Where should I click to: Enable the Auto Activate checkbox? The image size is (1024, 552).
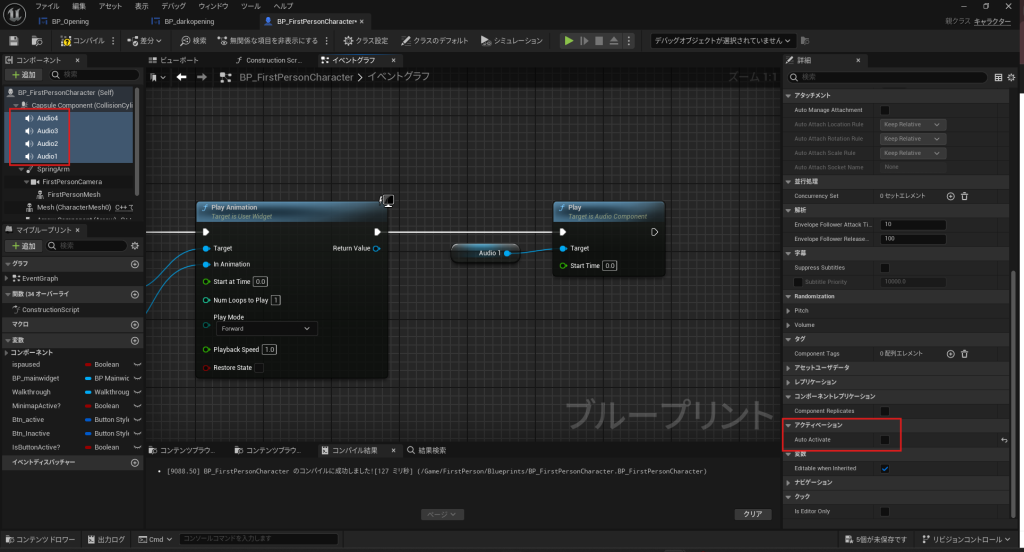click(884, 440)
